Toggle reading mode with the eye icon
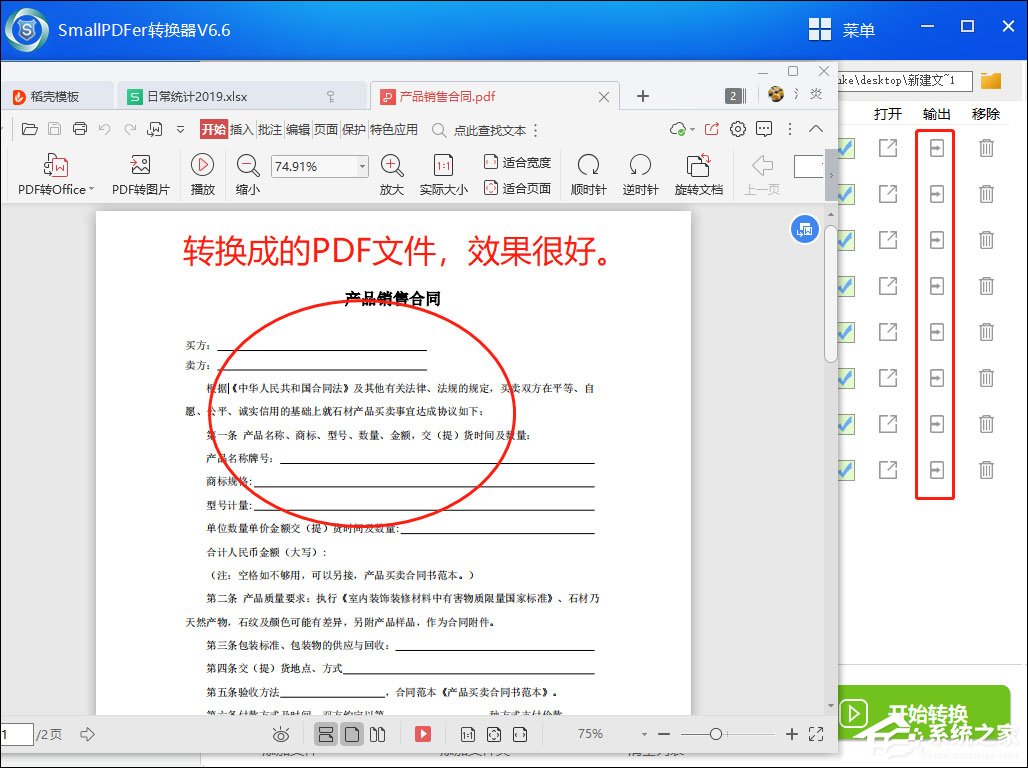This screenshot has height=768, width=1028. pyautogui.click(x=281, y=733)
